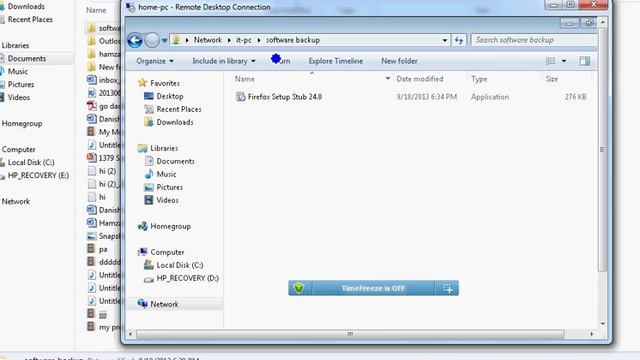The image size is (640, 360).
Task: Click the Network segment in address bar
Action: coord(207,40)
